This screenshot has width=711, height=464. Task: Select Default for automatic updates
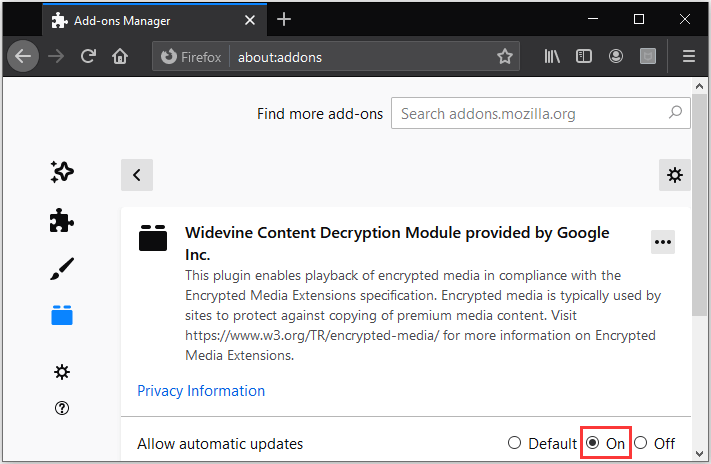(x=515, y=443)
